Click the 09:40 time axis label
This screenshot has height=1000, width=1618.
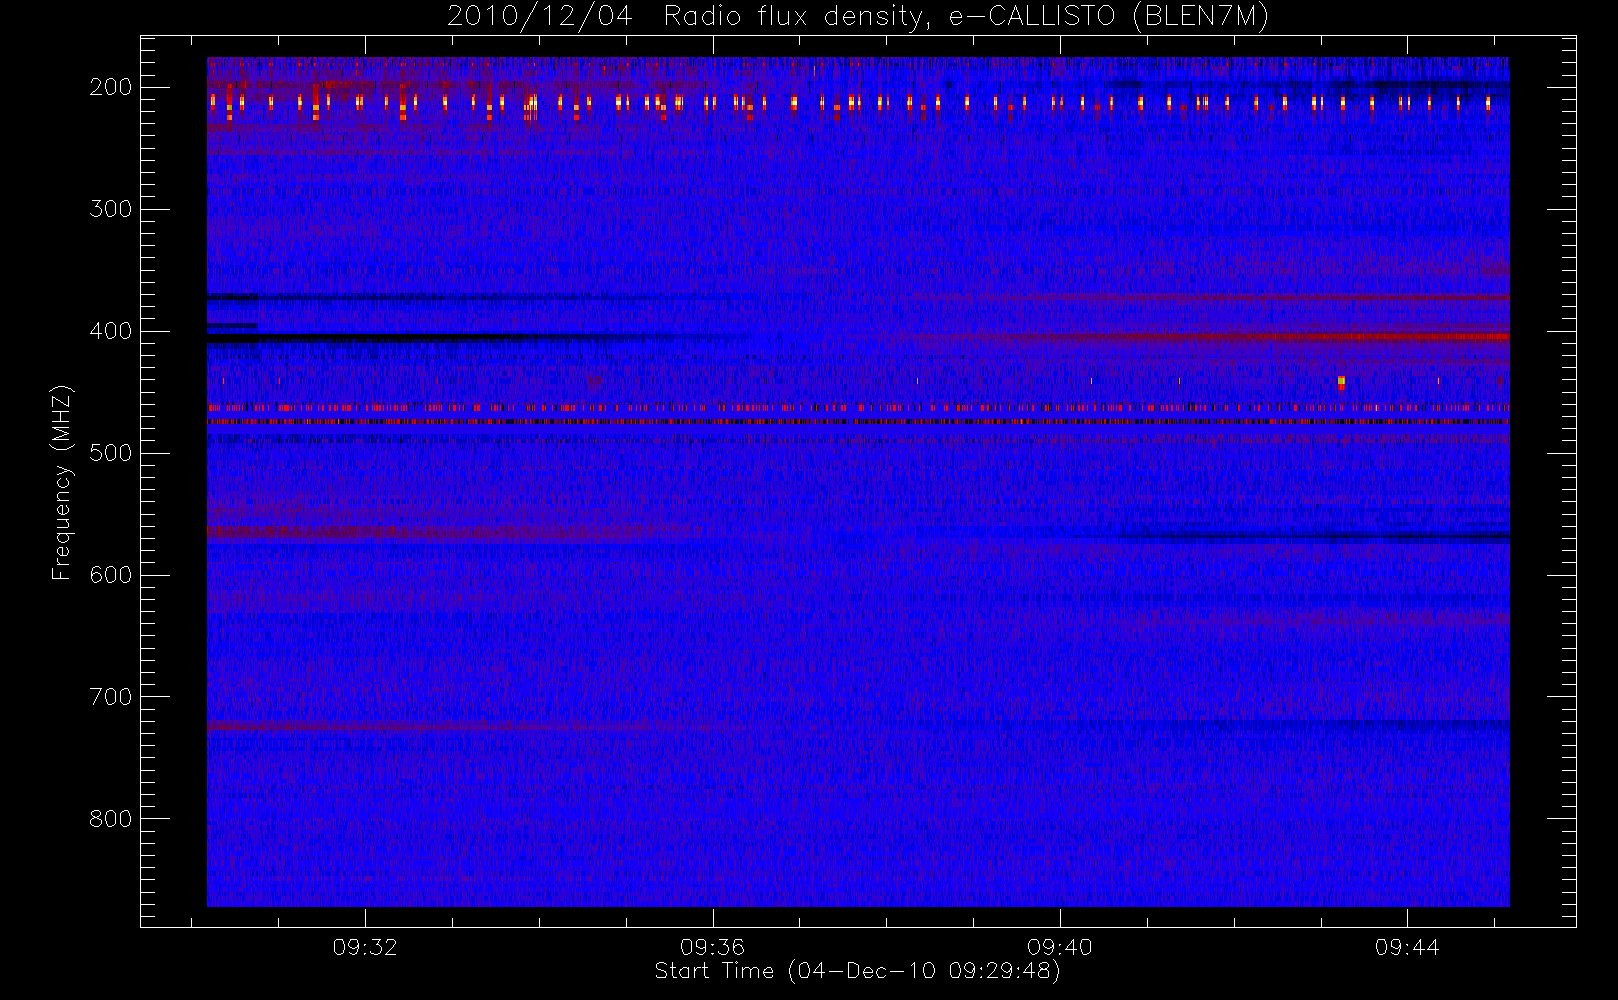(1060, 947)
